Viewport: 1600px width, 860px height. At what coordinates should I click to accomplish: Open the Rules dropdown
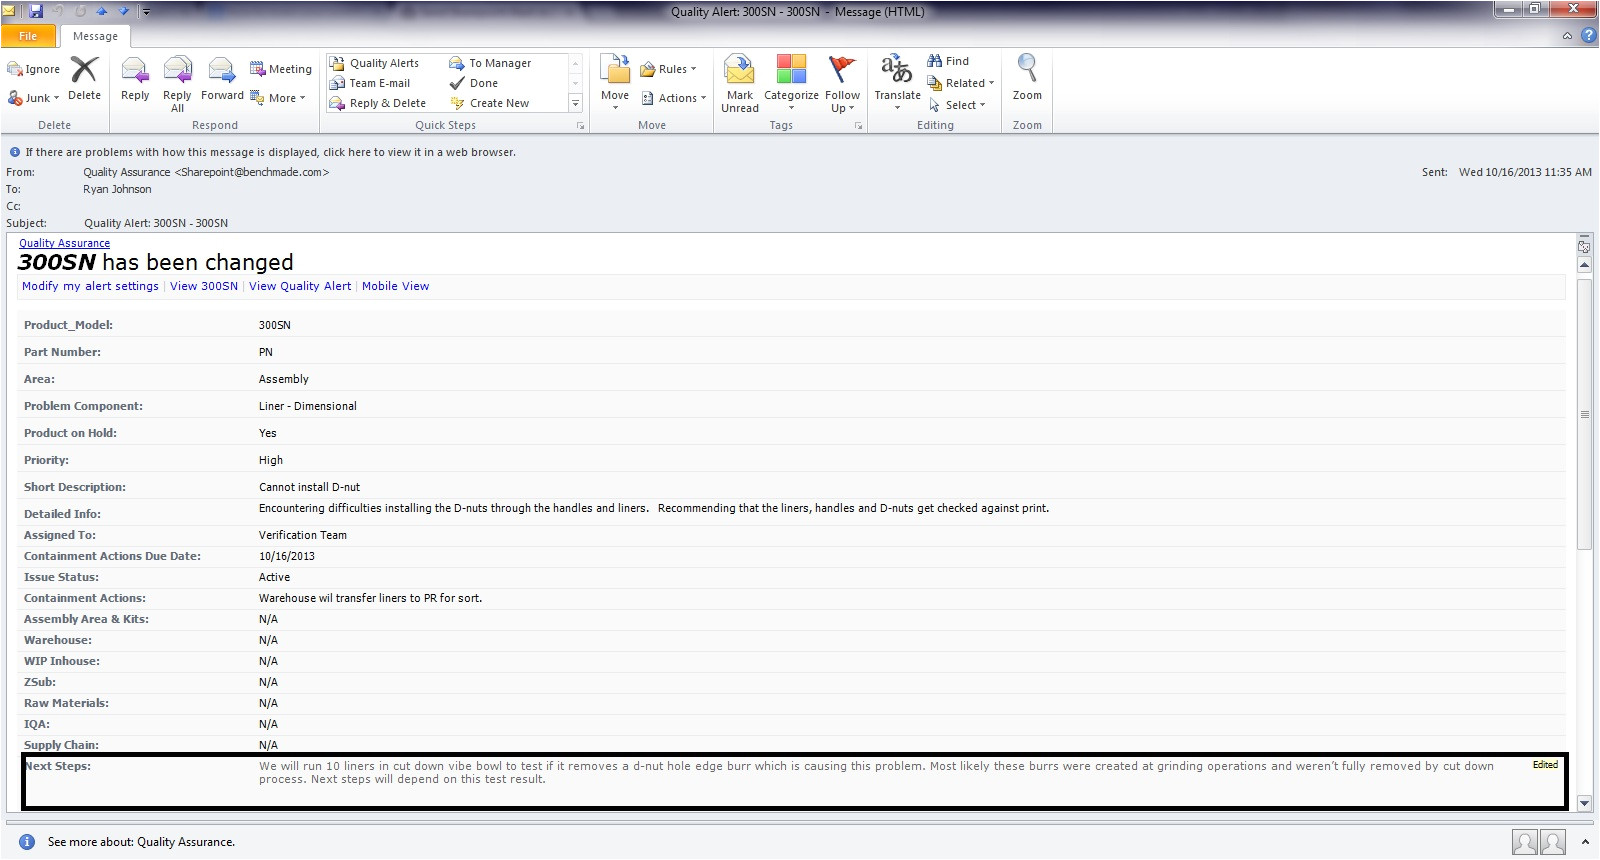tap(669, 69)
